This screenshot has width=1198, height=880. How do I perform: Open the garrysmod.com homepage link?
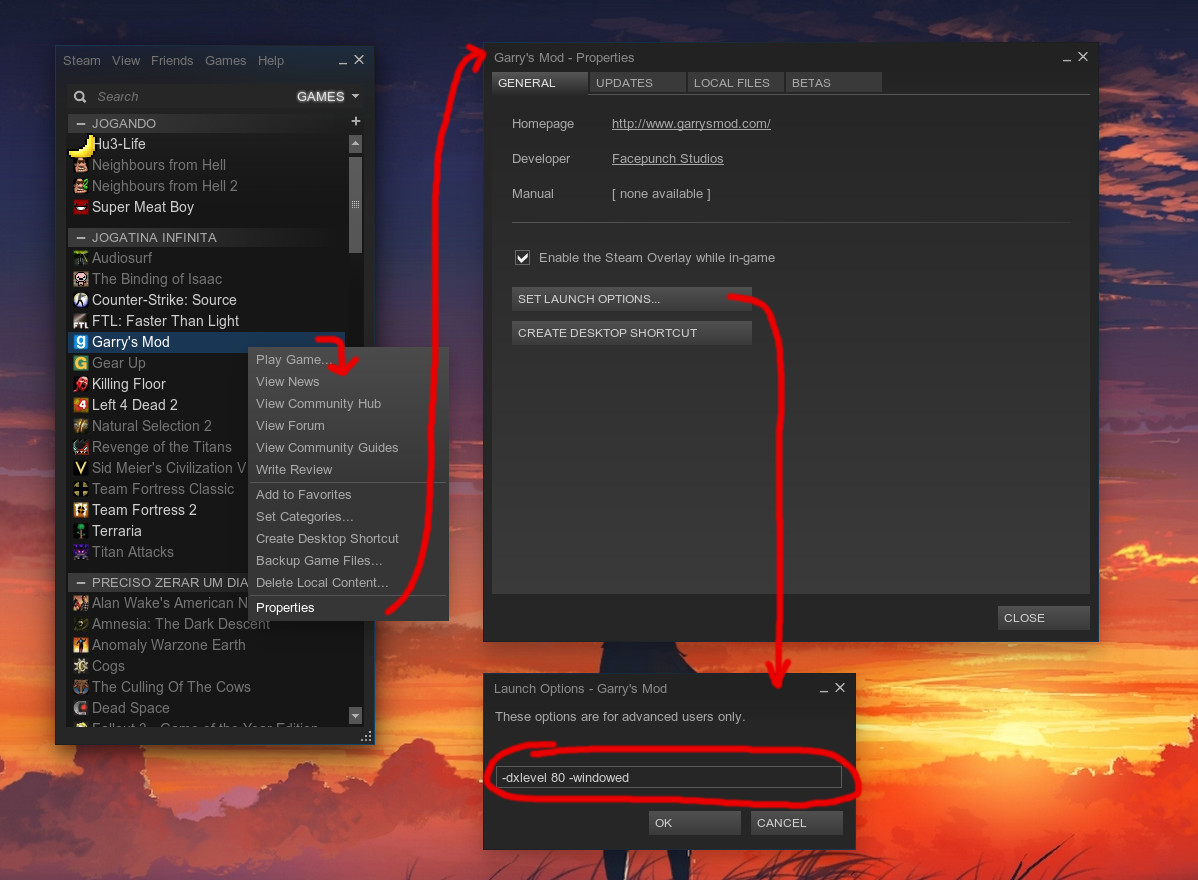coord(691,124)
